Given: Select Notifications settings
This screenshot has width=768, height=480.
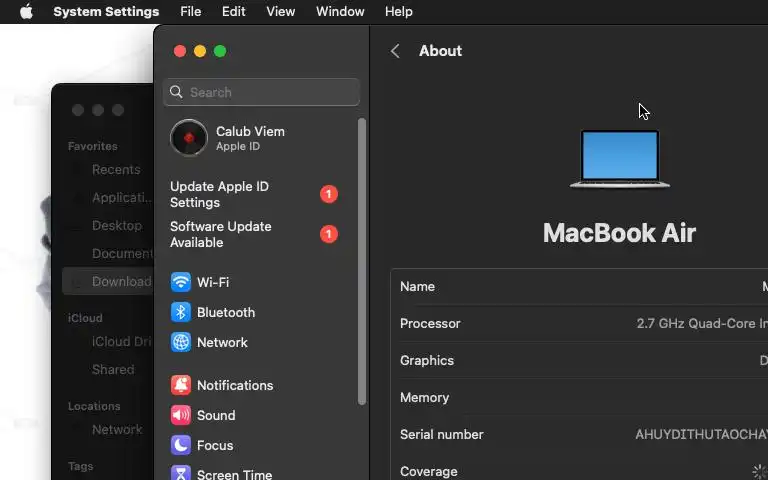Looking at the screenshot, I should [x=235, y=385].
